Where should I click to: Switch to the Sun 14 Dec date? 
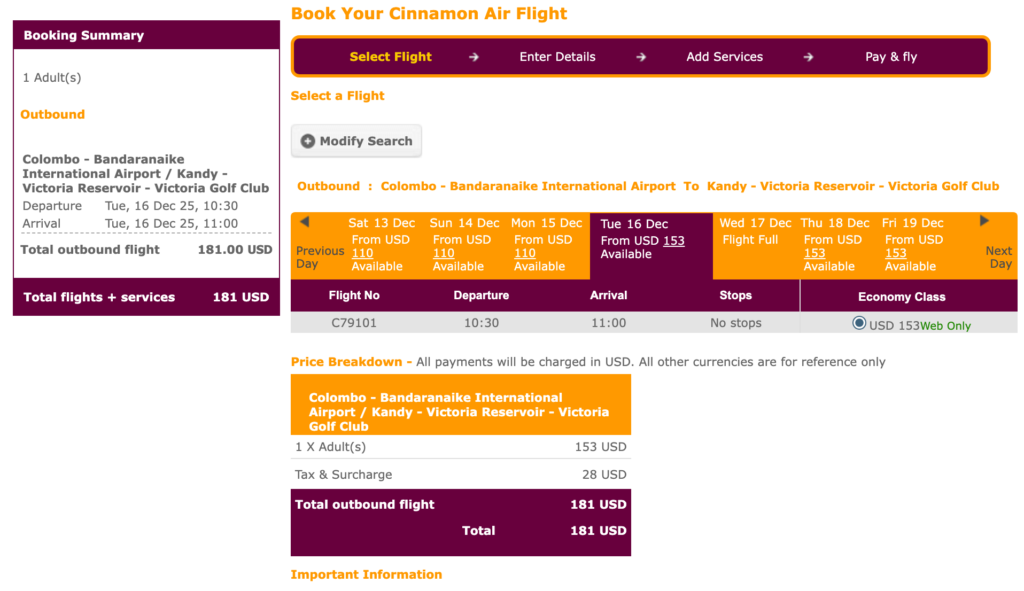click(x=464, y=223)
